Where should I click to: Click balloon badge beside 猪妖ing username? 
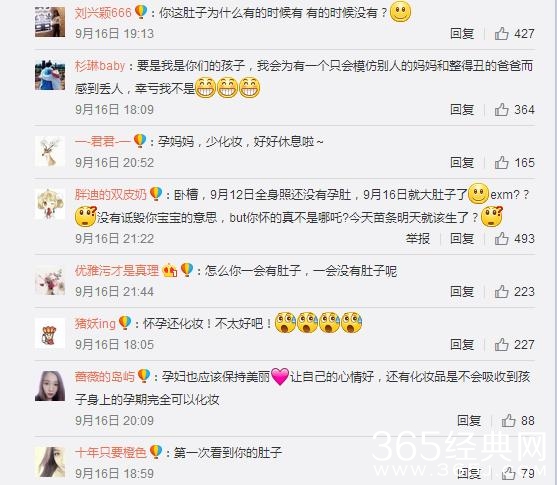pyautogui.click(x=125, y=323)
